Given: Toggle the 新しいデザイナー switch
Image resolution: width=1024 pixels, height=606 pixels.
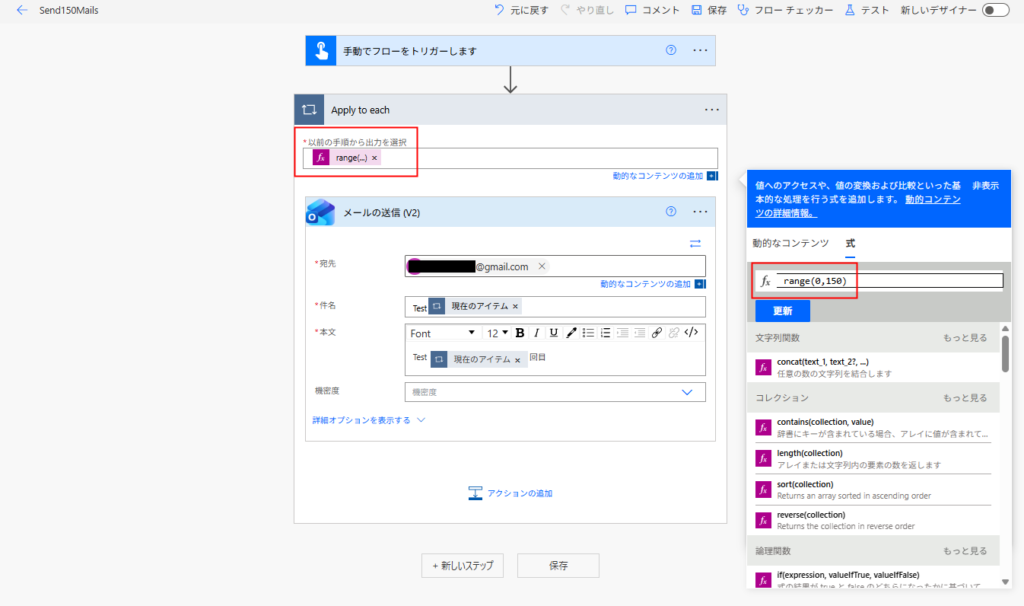Looking at the screenshot, I should (x=994, y=10).
